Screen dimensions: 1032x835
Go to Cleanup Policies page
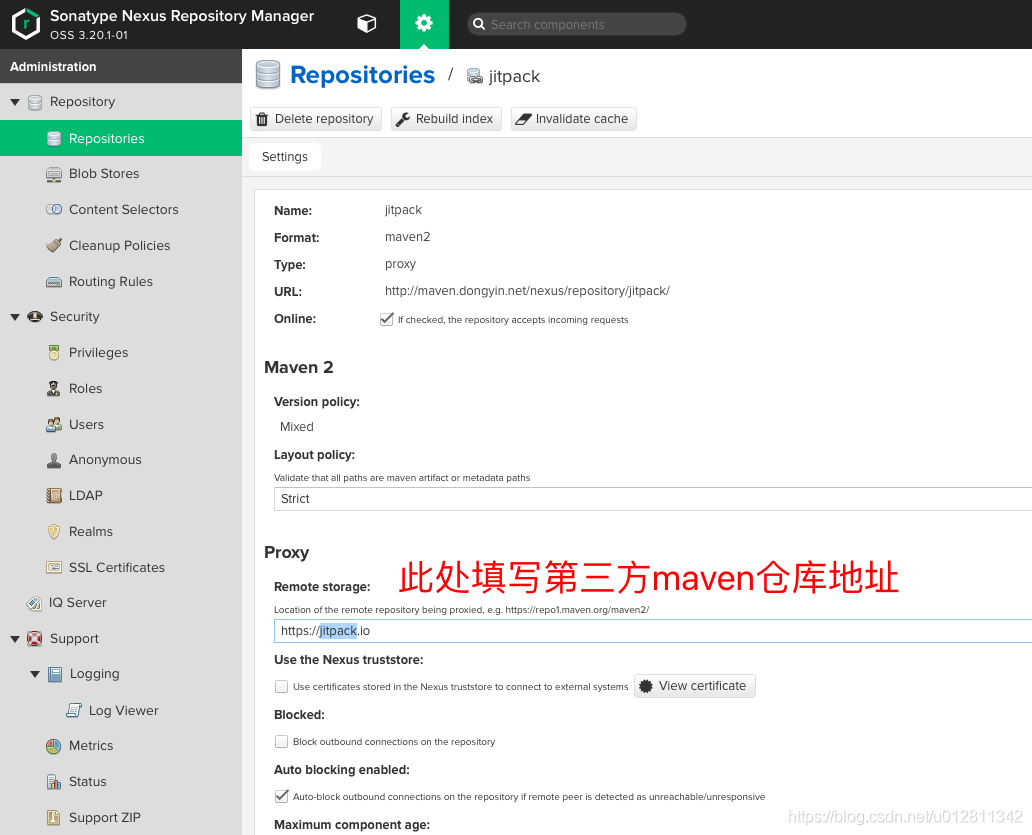[121, 245]
